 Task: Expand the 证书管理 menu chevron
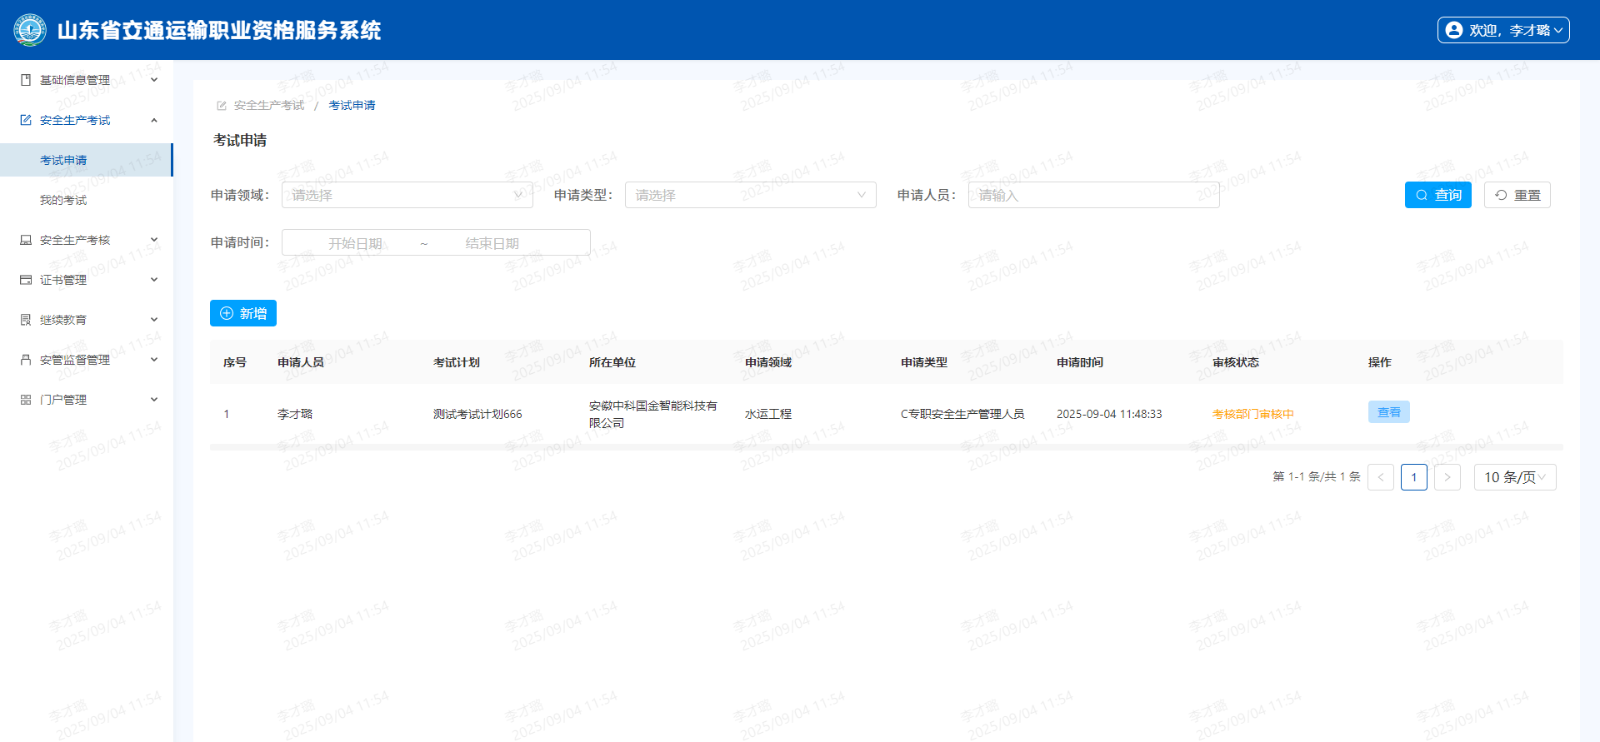pyautogui.click(x=154, y=280)
